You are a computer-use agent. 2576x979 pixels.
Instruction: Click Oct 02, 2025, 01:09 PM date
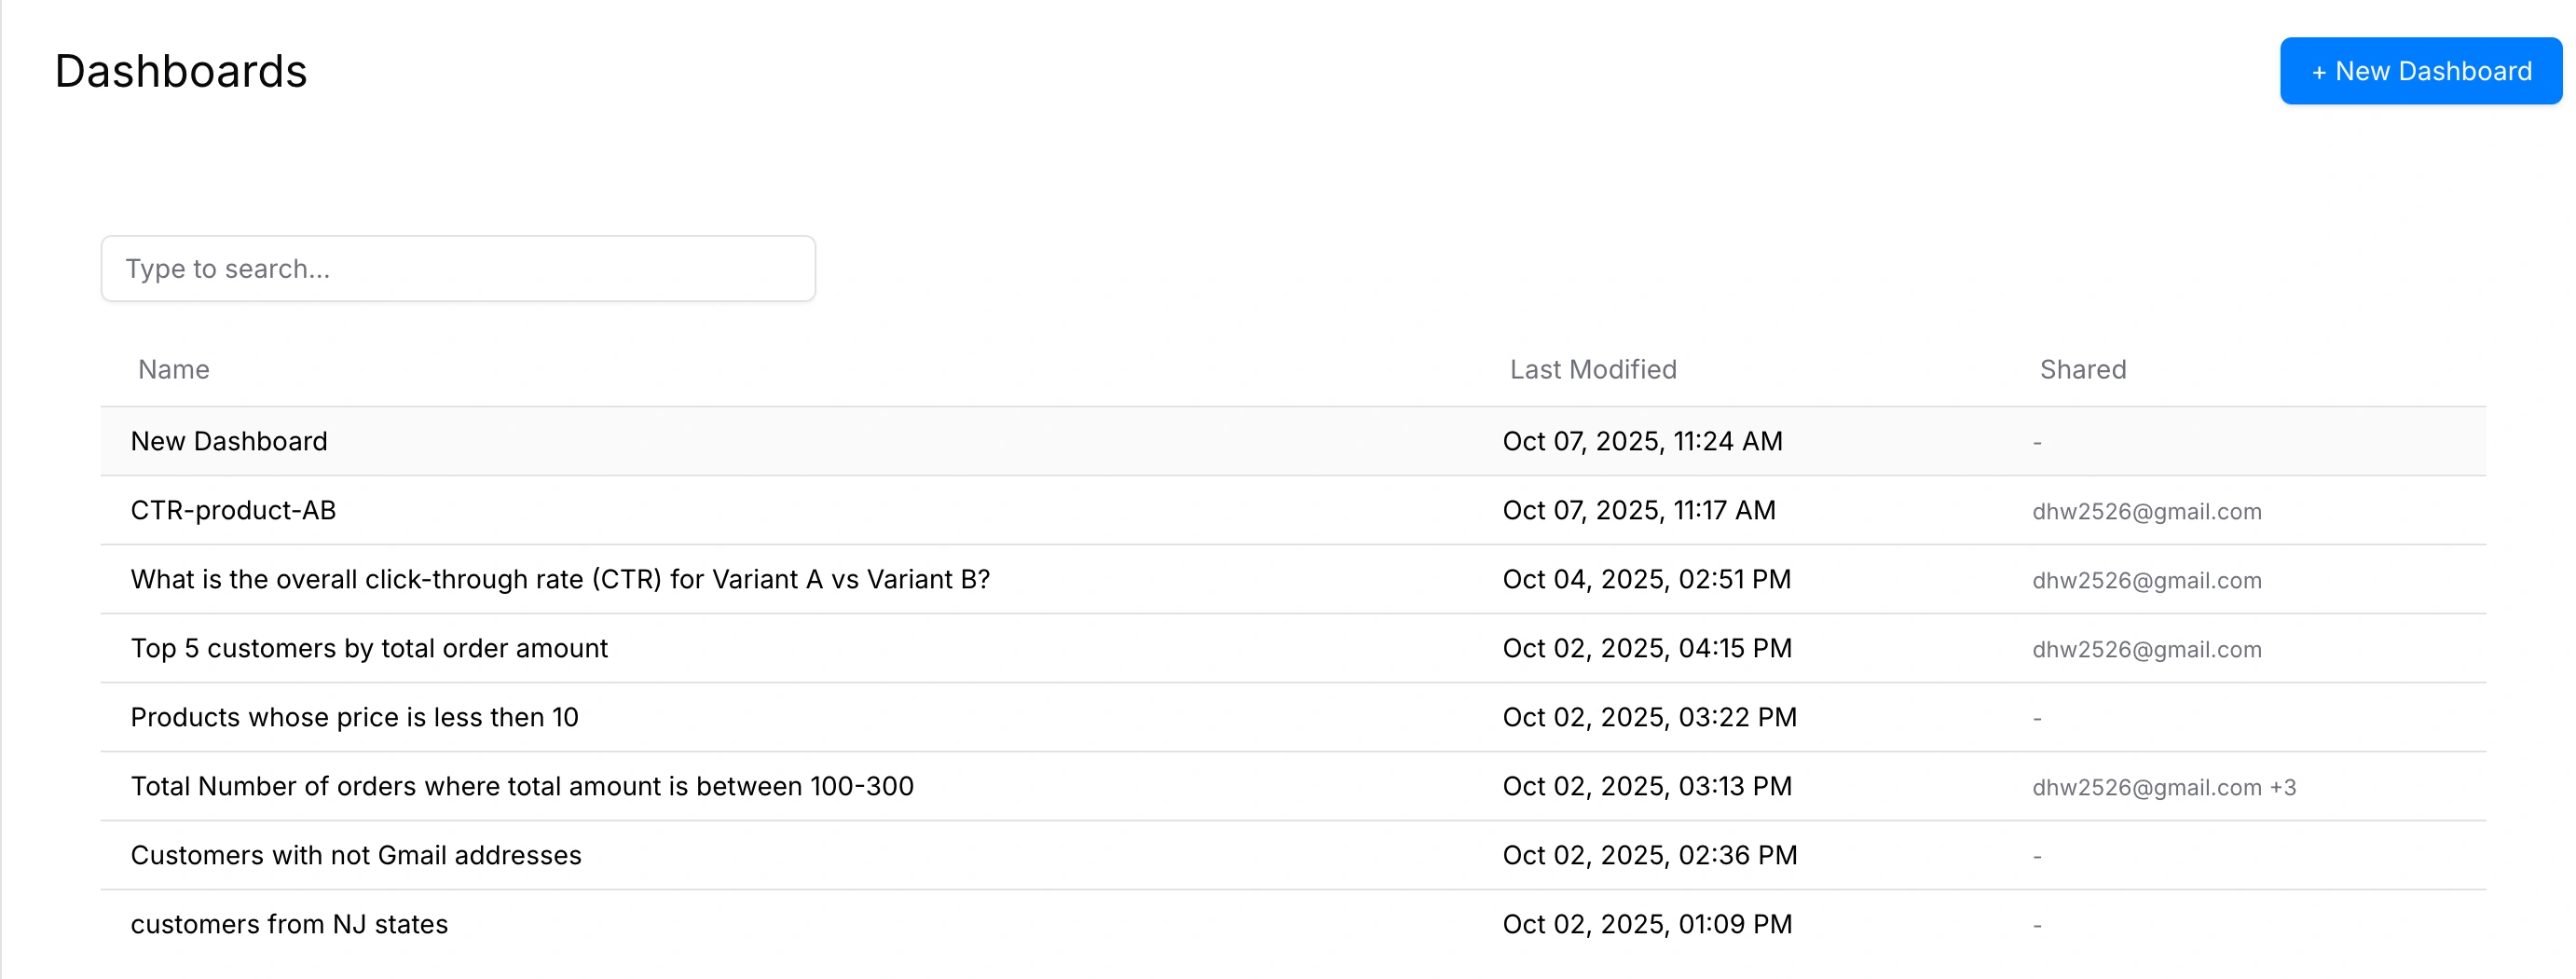[1647, 924]
